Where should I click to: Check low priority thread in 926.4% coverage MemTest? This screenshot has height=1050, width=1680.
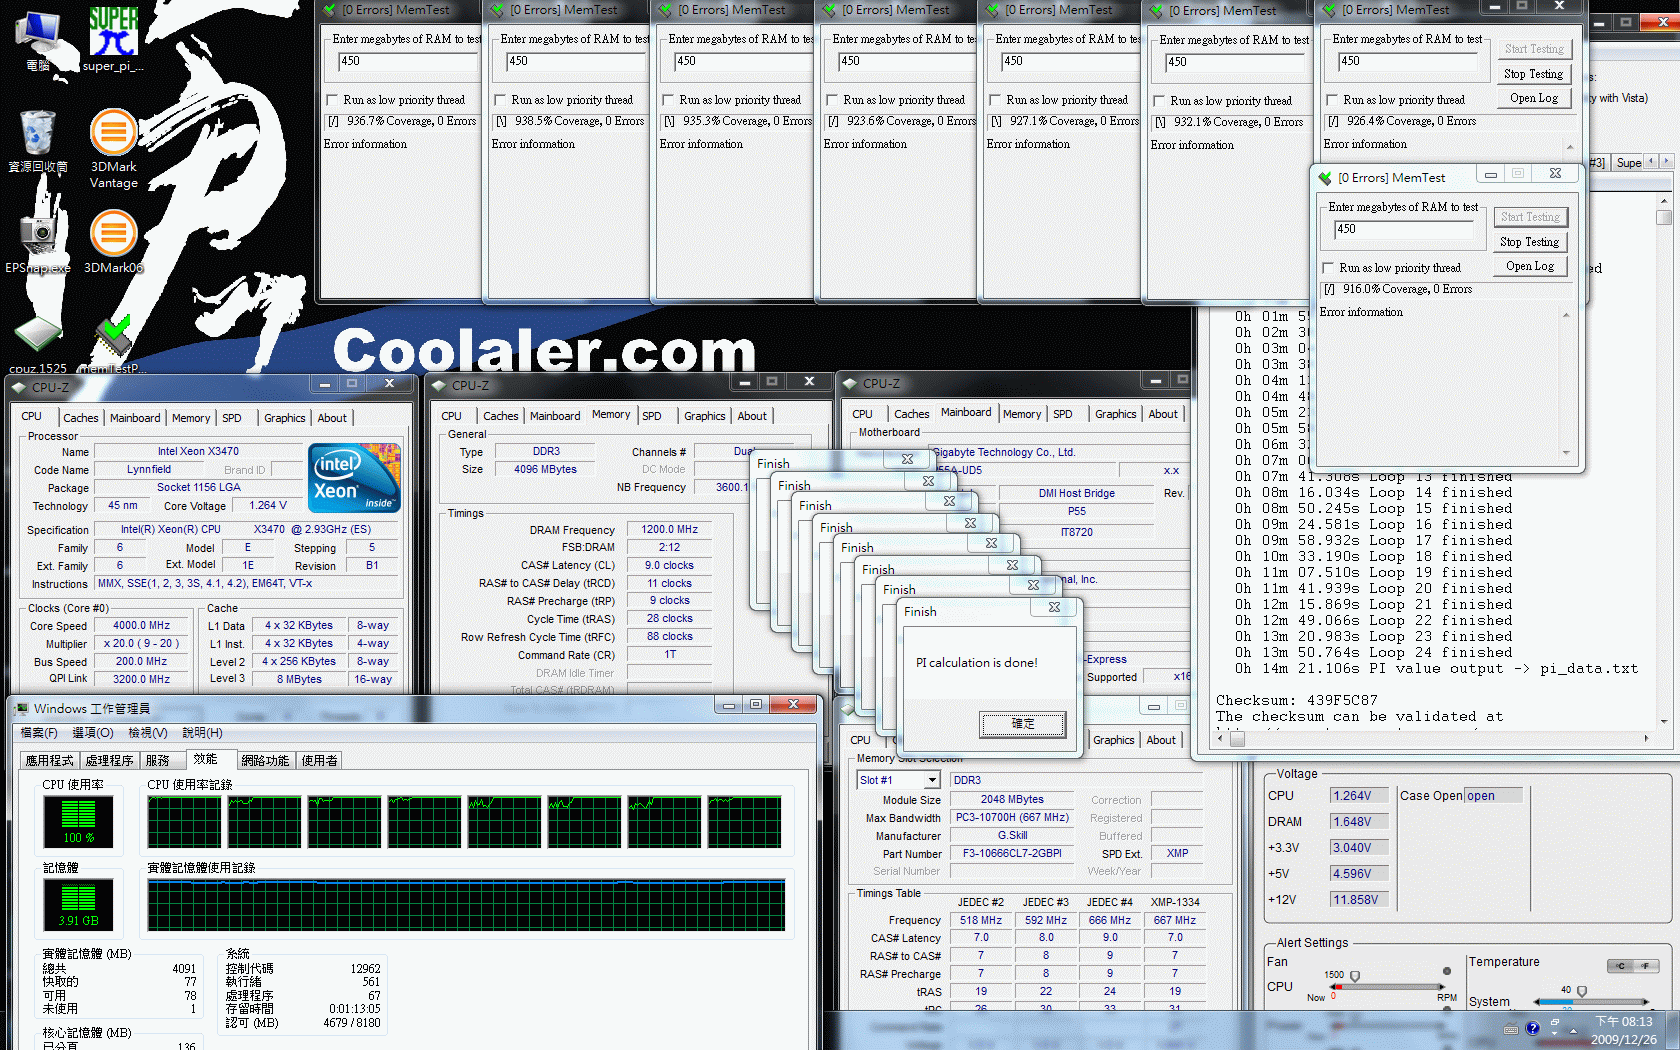[1332, 100]
